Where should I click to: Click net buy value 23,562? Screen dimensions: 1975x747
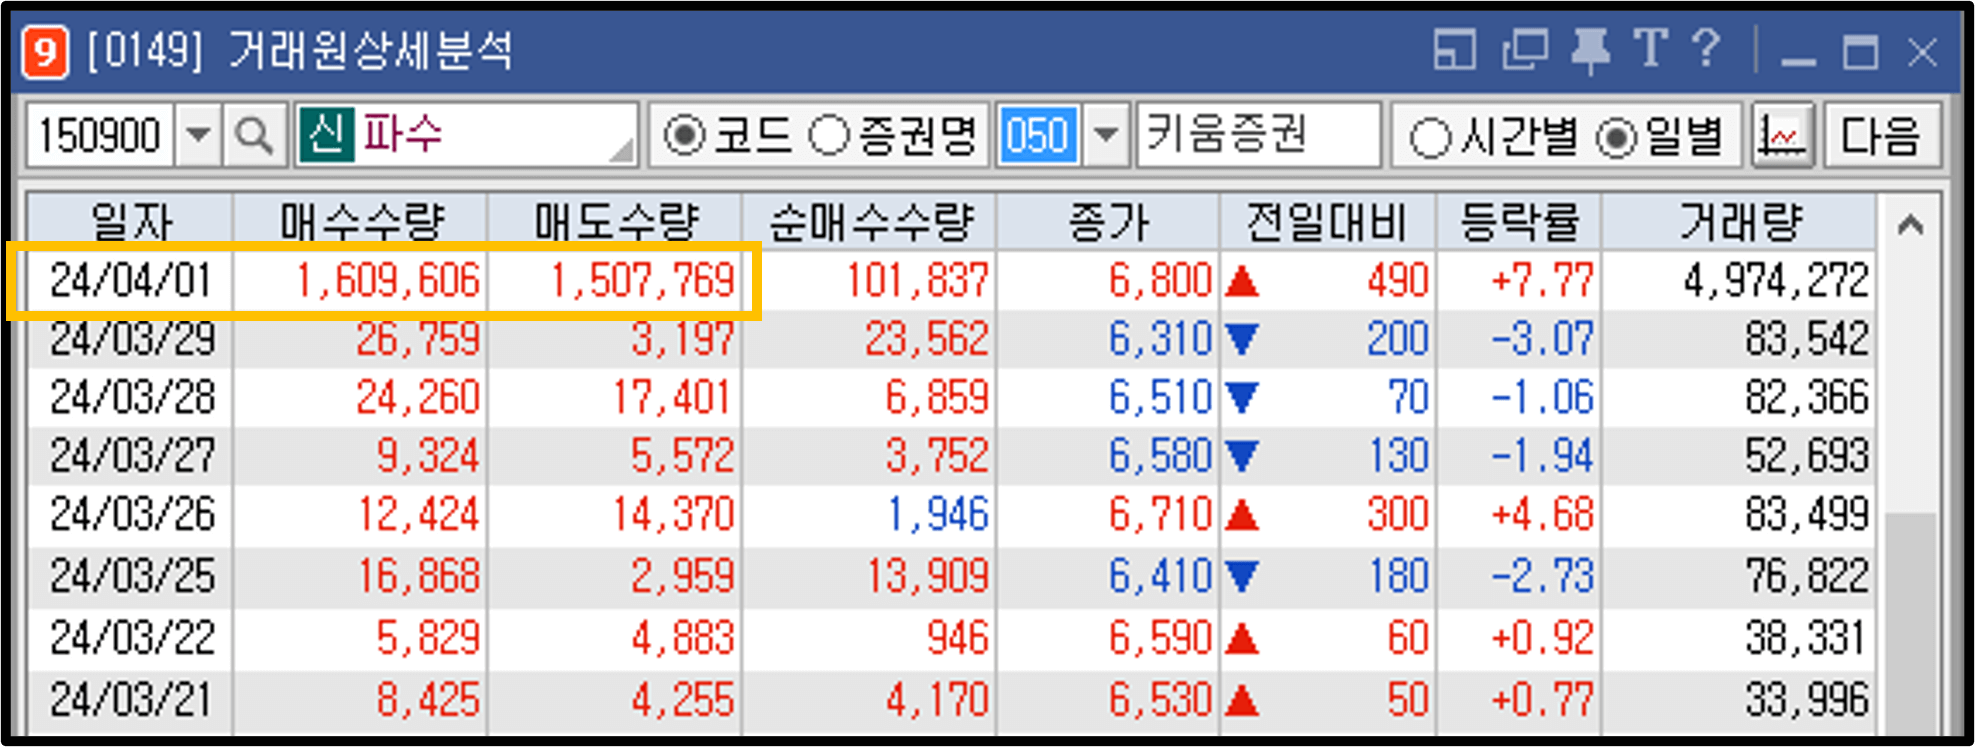[x=927, y=340]
